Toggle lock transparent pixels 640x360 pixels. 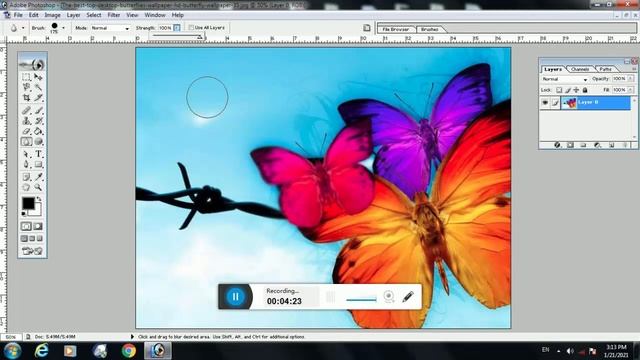coord(559,90)
